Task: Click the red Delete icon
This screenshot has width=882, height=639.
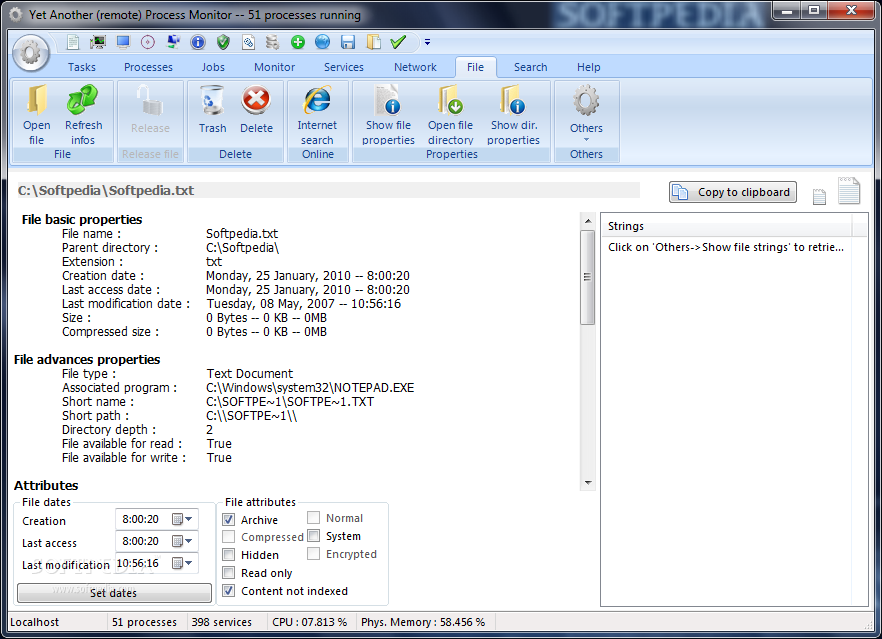Action: coord(256,109)
